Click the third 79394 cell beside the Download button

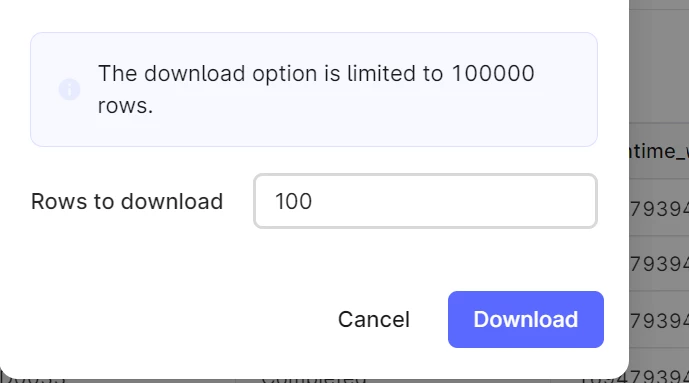(x=659, y=320)
